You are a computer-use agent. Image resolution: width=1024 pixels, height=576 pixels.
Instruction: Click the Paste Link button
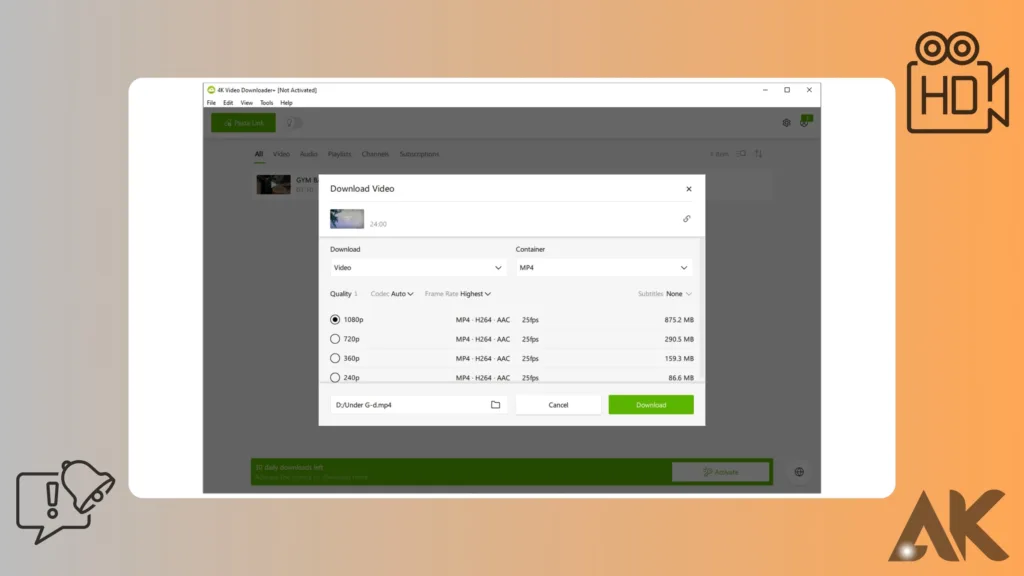(x=243, y=123)
